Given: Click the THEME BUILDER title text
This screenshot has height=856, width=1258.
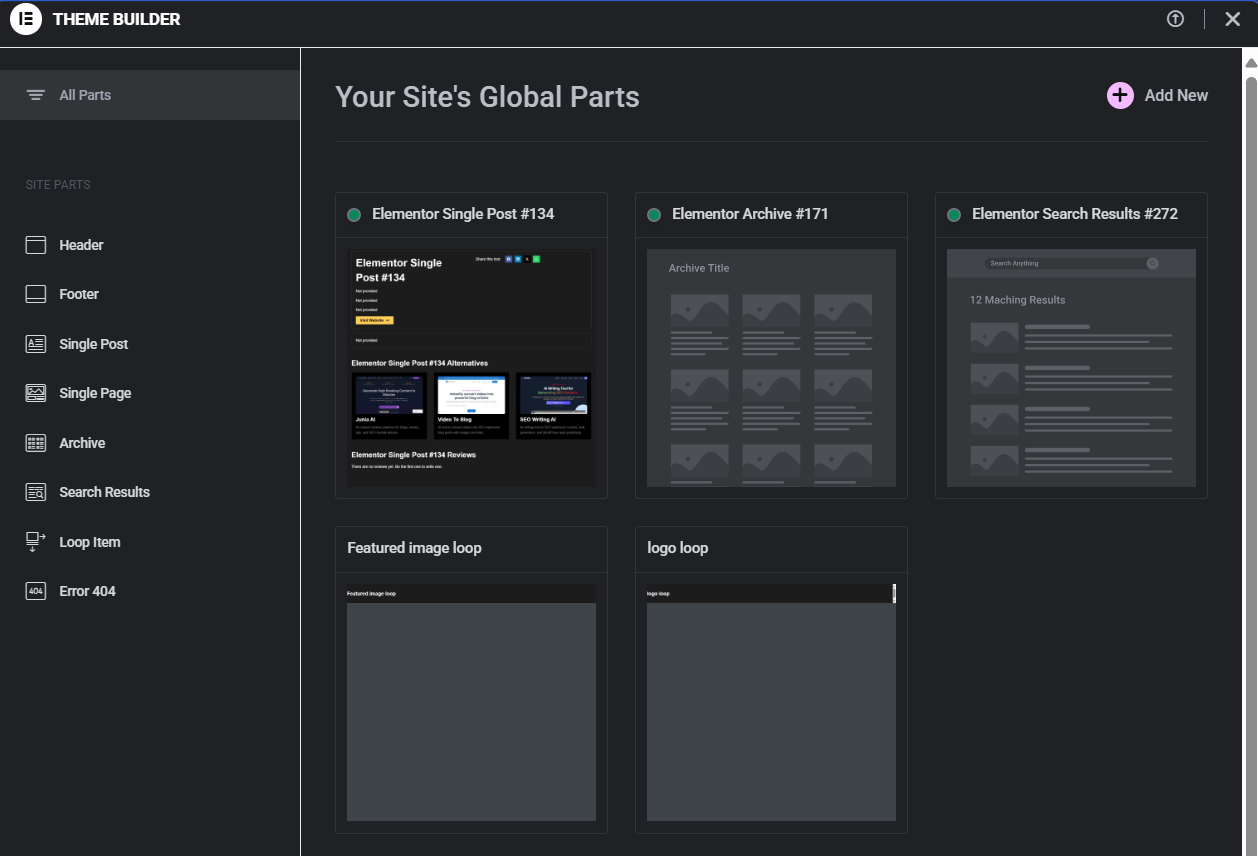Looking at the screenshot, I should [x=116, y=19].
